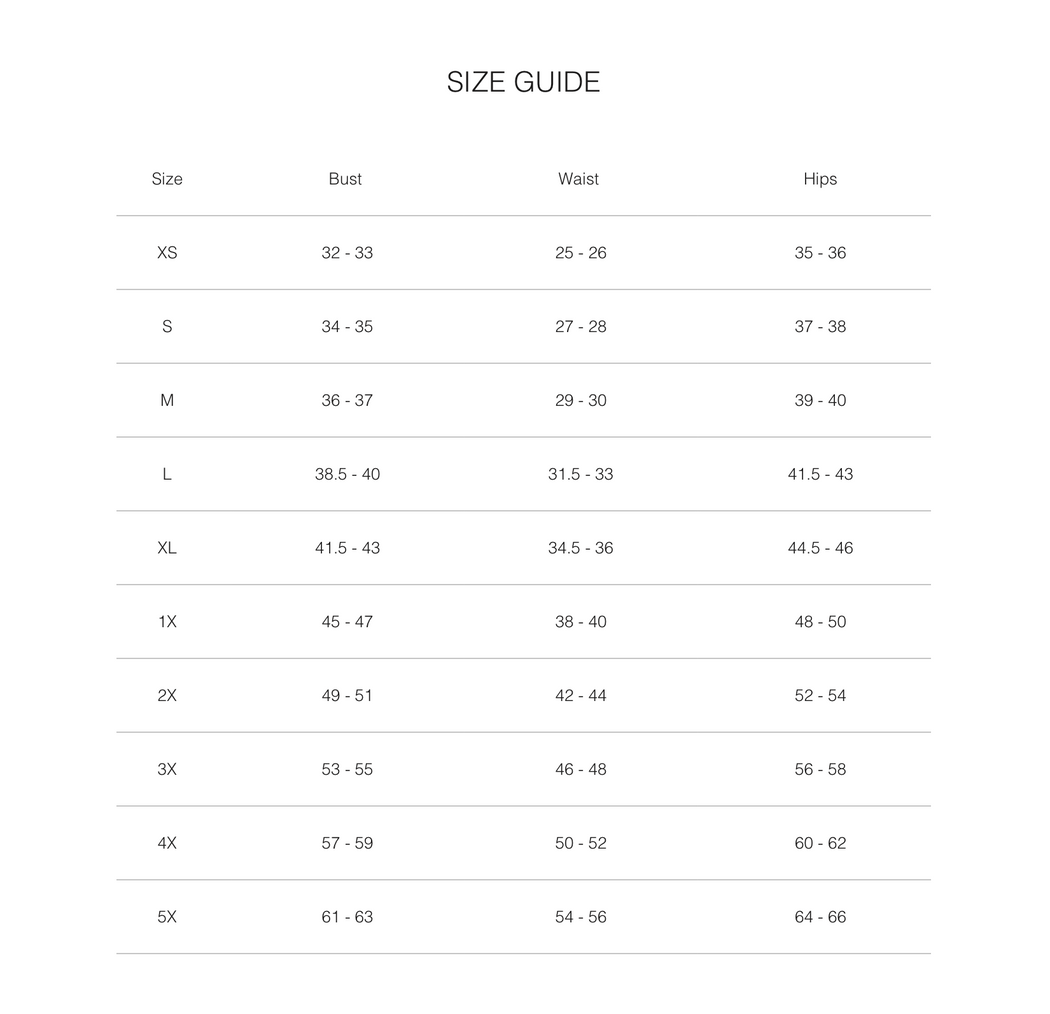This screenshot has height=1014, width=1050.
Task: Select the XL bust measurement cell
Action: (x=347, y=548)
